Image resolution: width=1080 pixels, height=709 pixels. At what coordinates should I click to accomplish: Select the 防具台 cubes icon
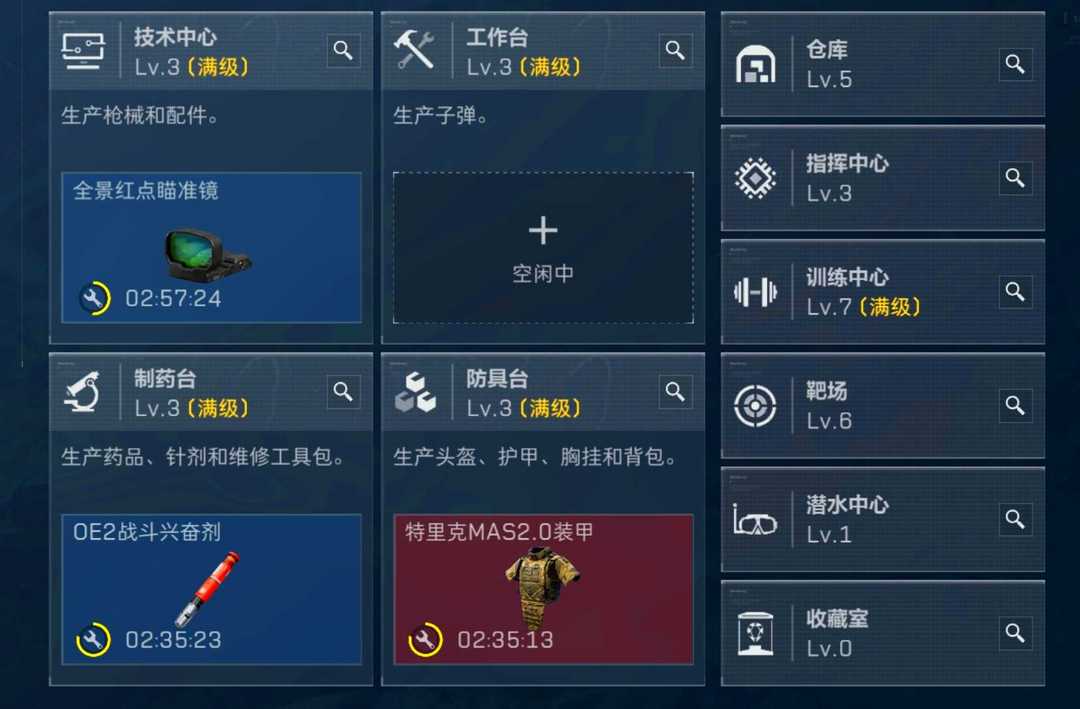[x=415, y=392]
